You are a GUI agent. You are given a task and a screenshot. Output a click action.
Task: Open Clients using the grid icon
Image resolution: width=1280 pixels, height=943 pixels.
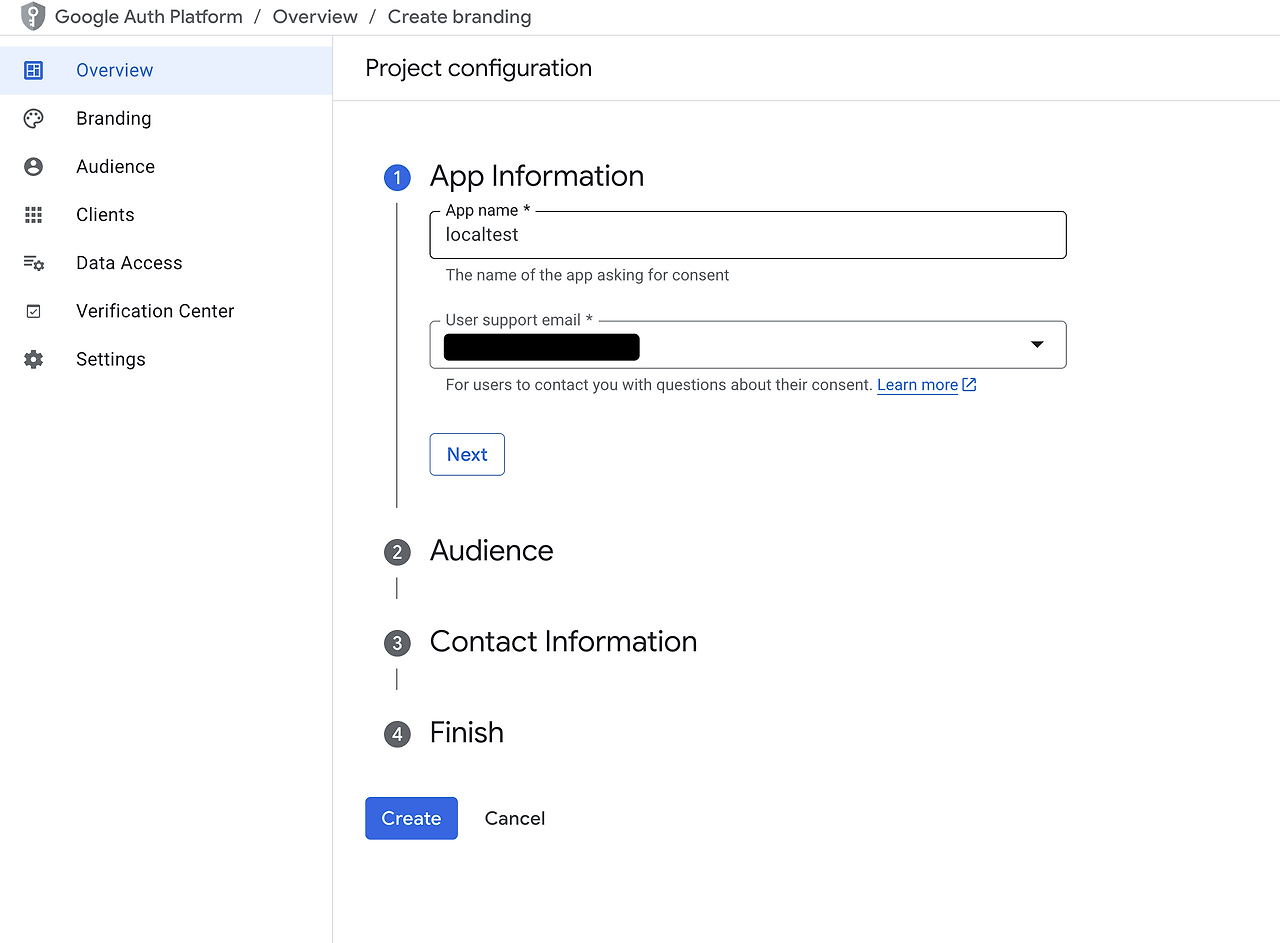[34, 214]
